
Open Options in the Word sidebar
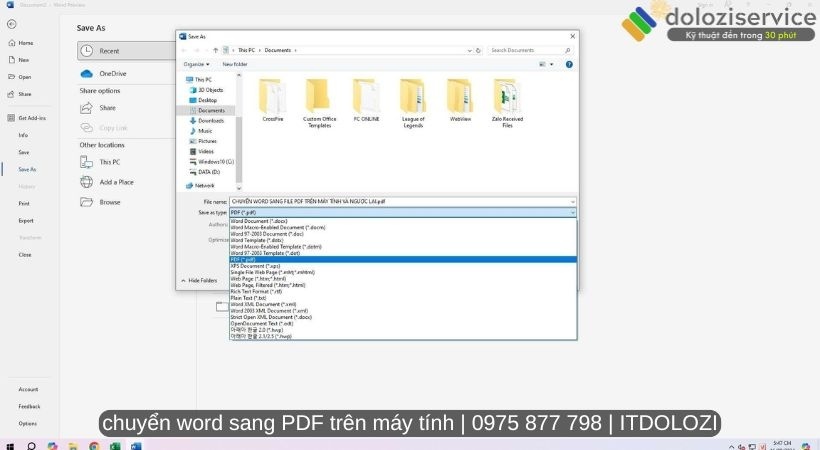pos(28,424)
